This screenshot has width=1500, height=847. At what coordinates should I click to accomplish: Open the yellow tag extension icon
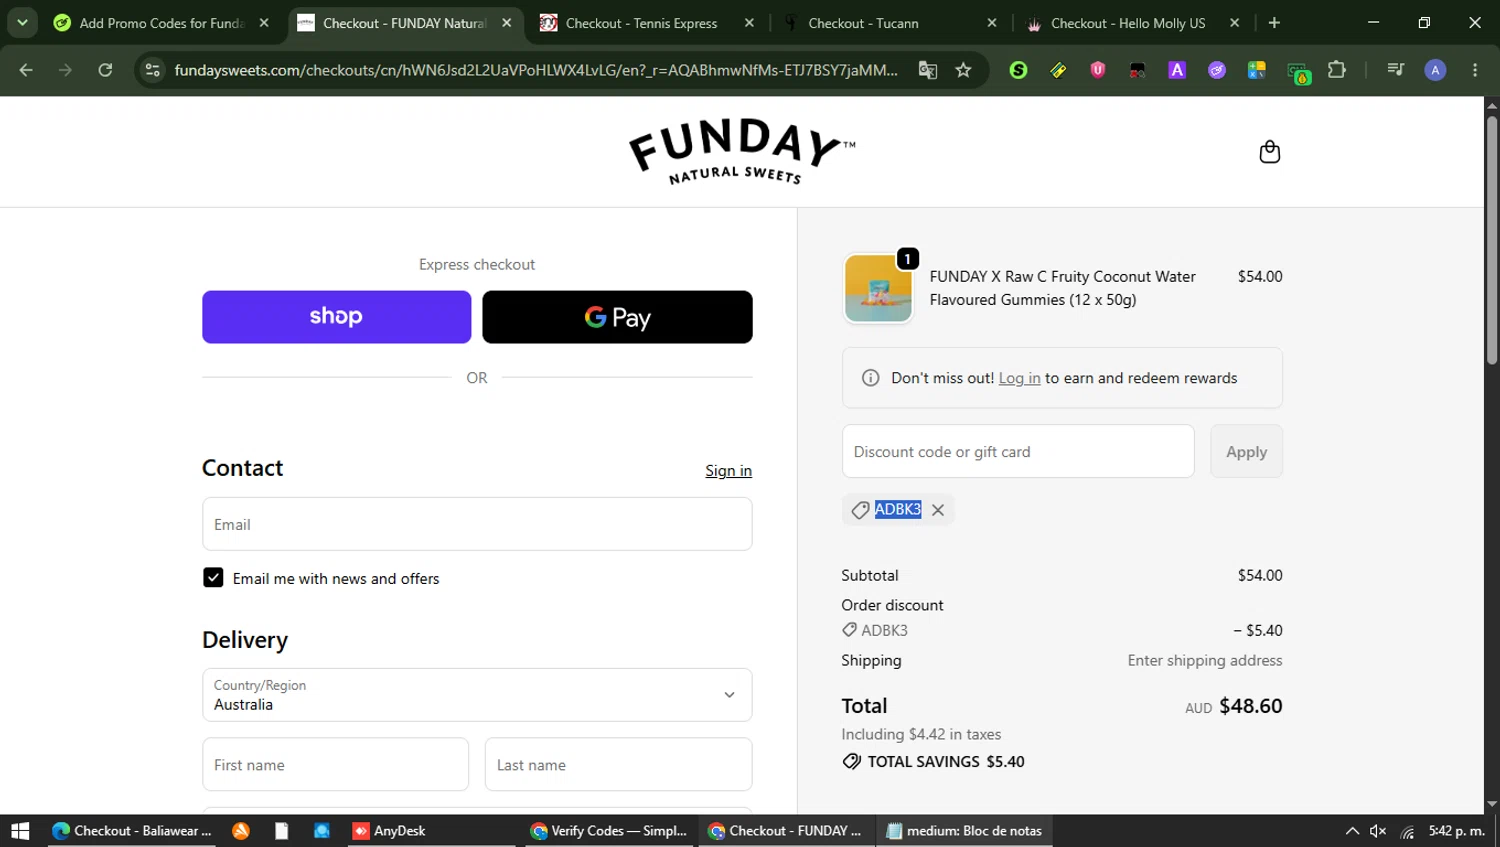point(1058,70)
